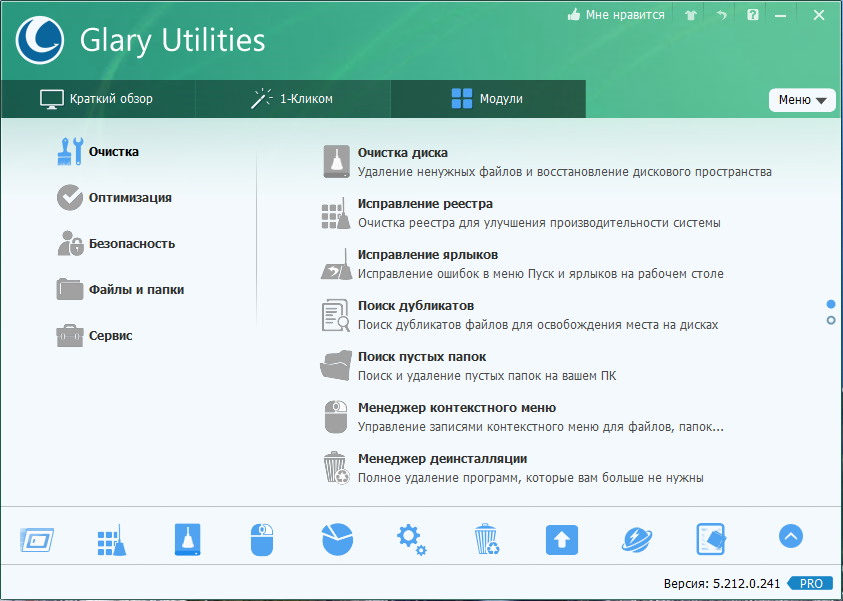Click the version text 5.212.0.241
The height and width of the screenshot is (601, 843).
tap(747, 583)
